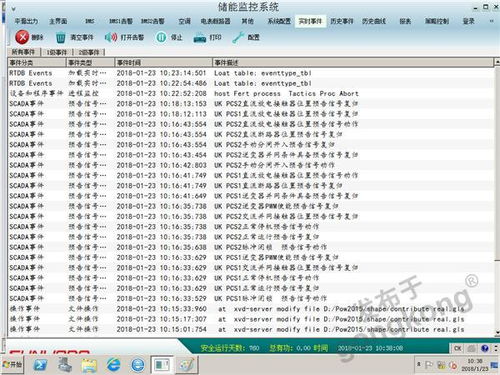Select the 2级事件 tab
This screenshot has width=500, height=375.
pyautogui.click(x=89, y=52)
